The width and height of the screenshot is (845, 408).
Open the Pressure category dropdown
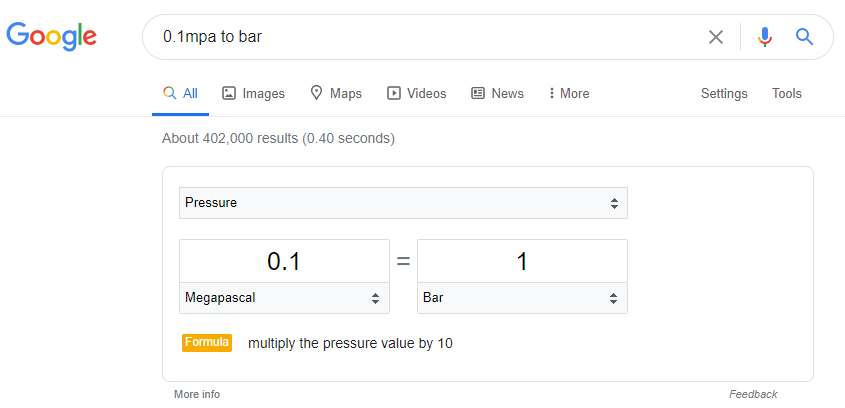403,203
